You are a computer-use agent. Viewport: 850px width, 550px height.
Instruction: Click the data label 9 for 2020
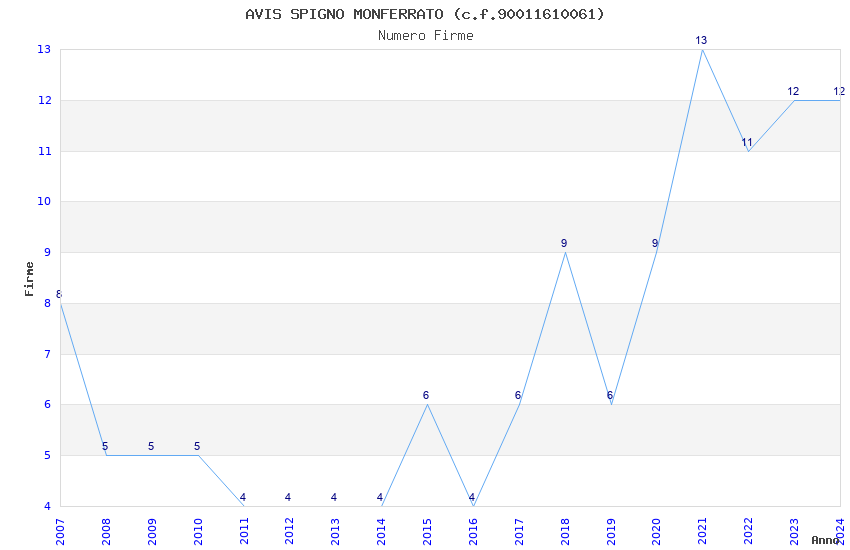tap(655, 243)
